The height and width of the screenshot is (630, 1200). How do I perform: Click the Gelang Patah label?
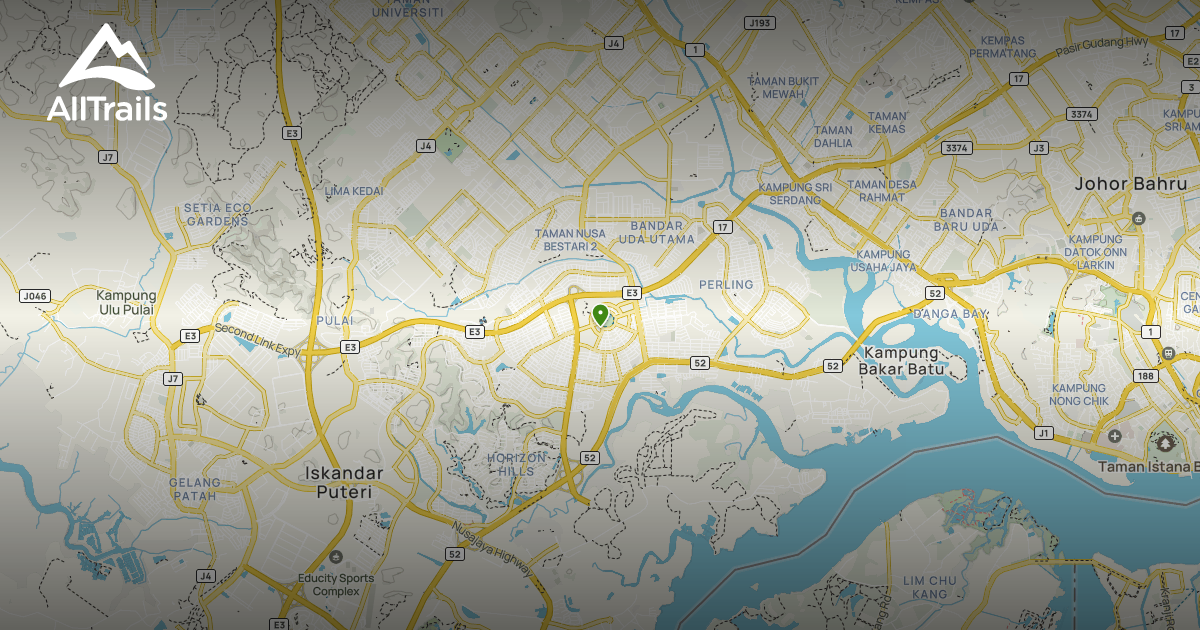pos(194,489)
